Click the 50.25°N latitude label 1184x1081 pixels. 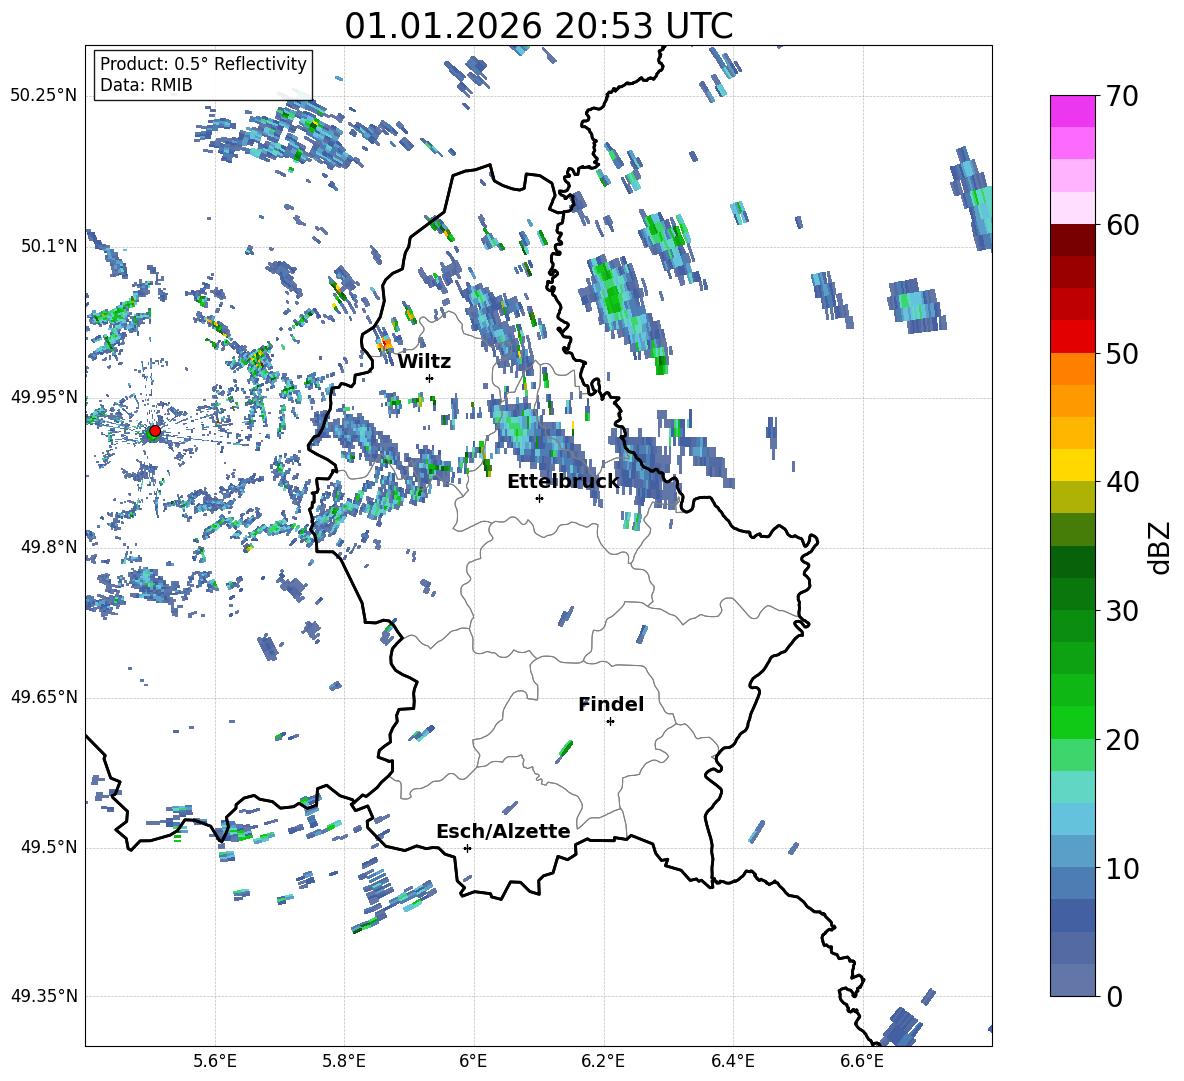point(44,96)
